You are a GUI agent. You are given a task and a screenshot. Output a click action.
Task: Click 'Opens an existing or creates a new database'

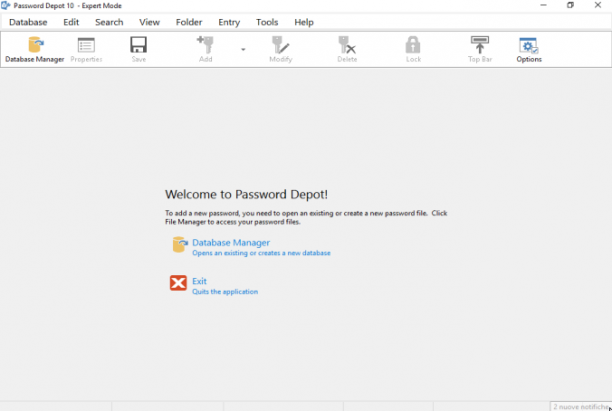pyautogui.click(x=261, y=253)
